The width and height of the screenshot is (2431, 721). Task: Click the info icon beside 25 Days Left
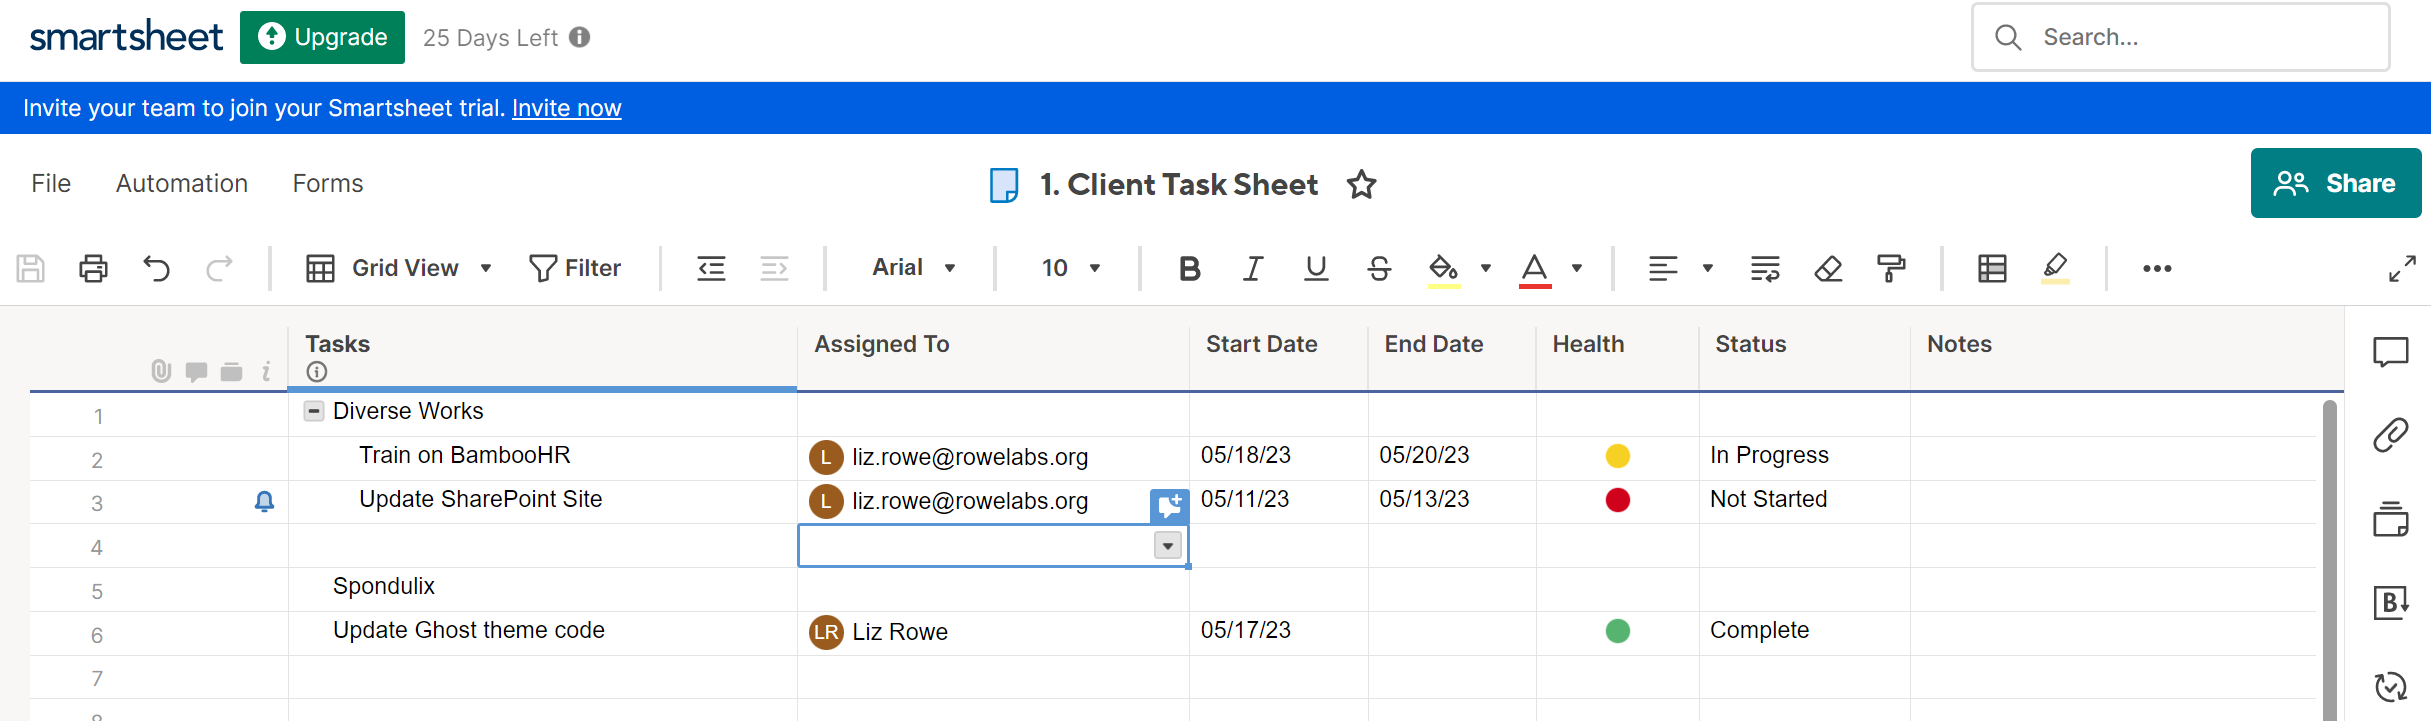click(x=580, y=37)
